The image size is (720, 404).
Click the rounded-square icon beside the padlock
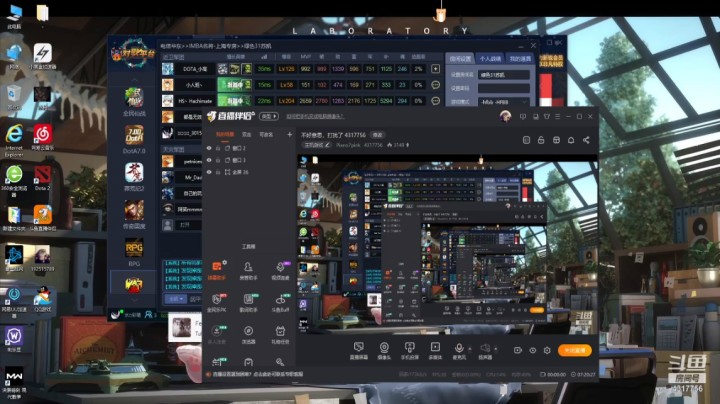coord(526,140)
